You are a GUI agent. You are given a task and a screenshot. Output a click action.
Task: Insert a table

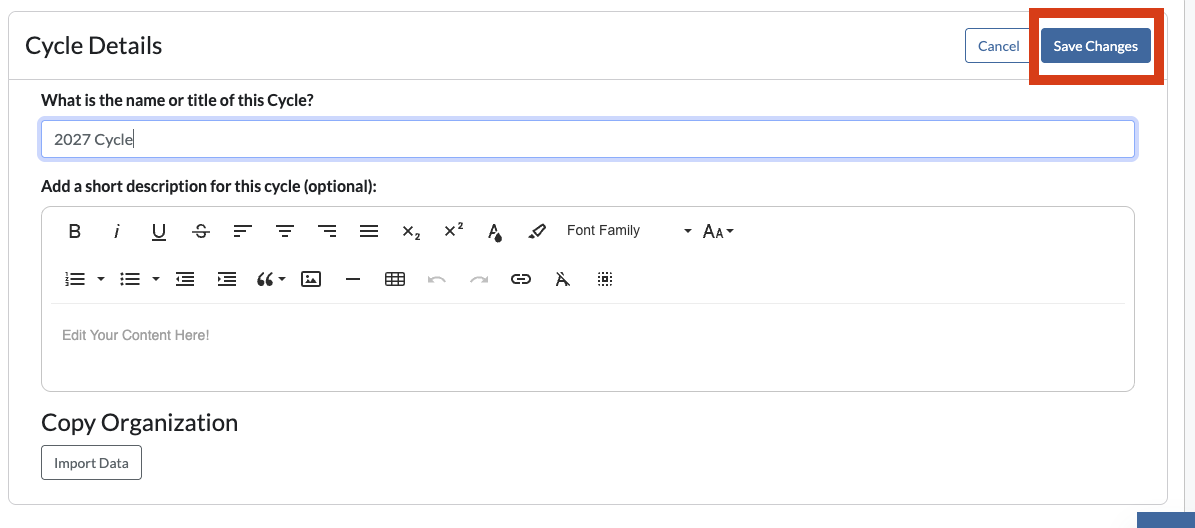tap(395, 280)
